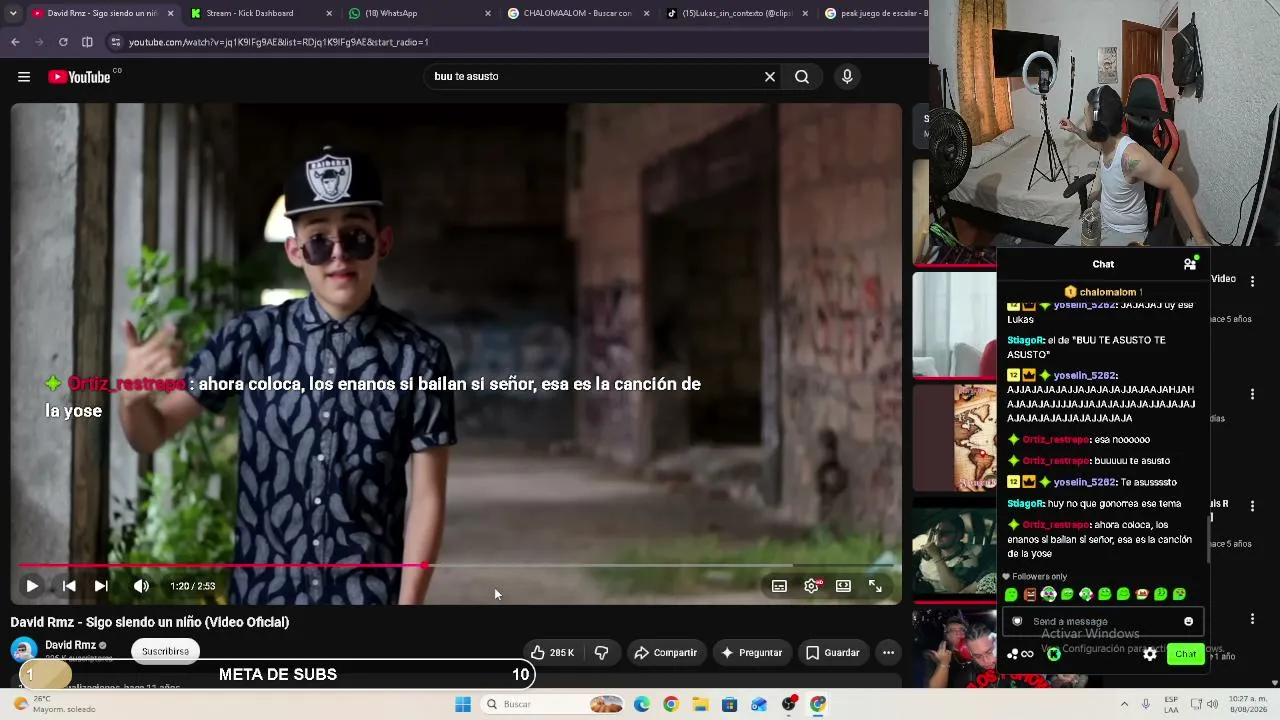The height and width of the screenshot is (720, 1280).
Task: Toggle the browser side panel icon
Action: (x=87, y=42)
